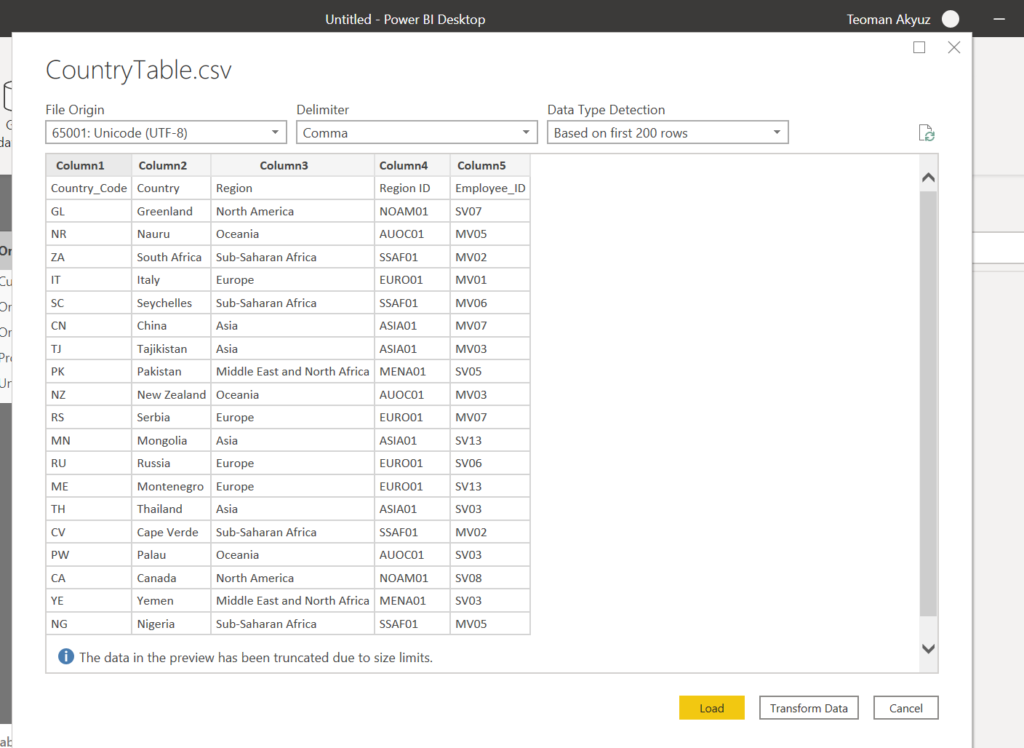This screenshot has width=1024, height=748.
Task: Click the Transform Data button
Action: click(808, 708)
